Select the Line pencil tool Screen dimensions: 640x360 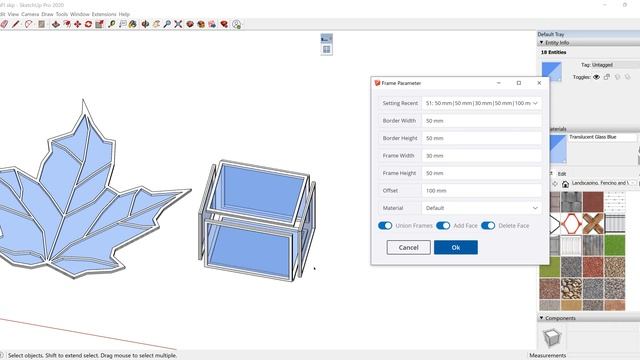tap(16, 24)
